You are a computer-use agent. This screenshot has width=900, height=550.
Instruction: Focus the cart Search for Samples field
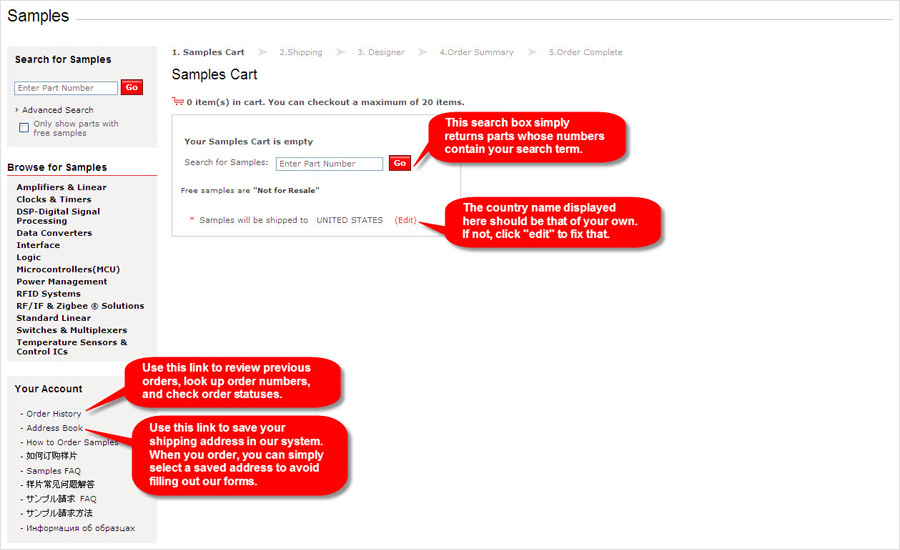329,164
